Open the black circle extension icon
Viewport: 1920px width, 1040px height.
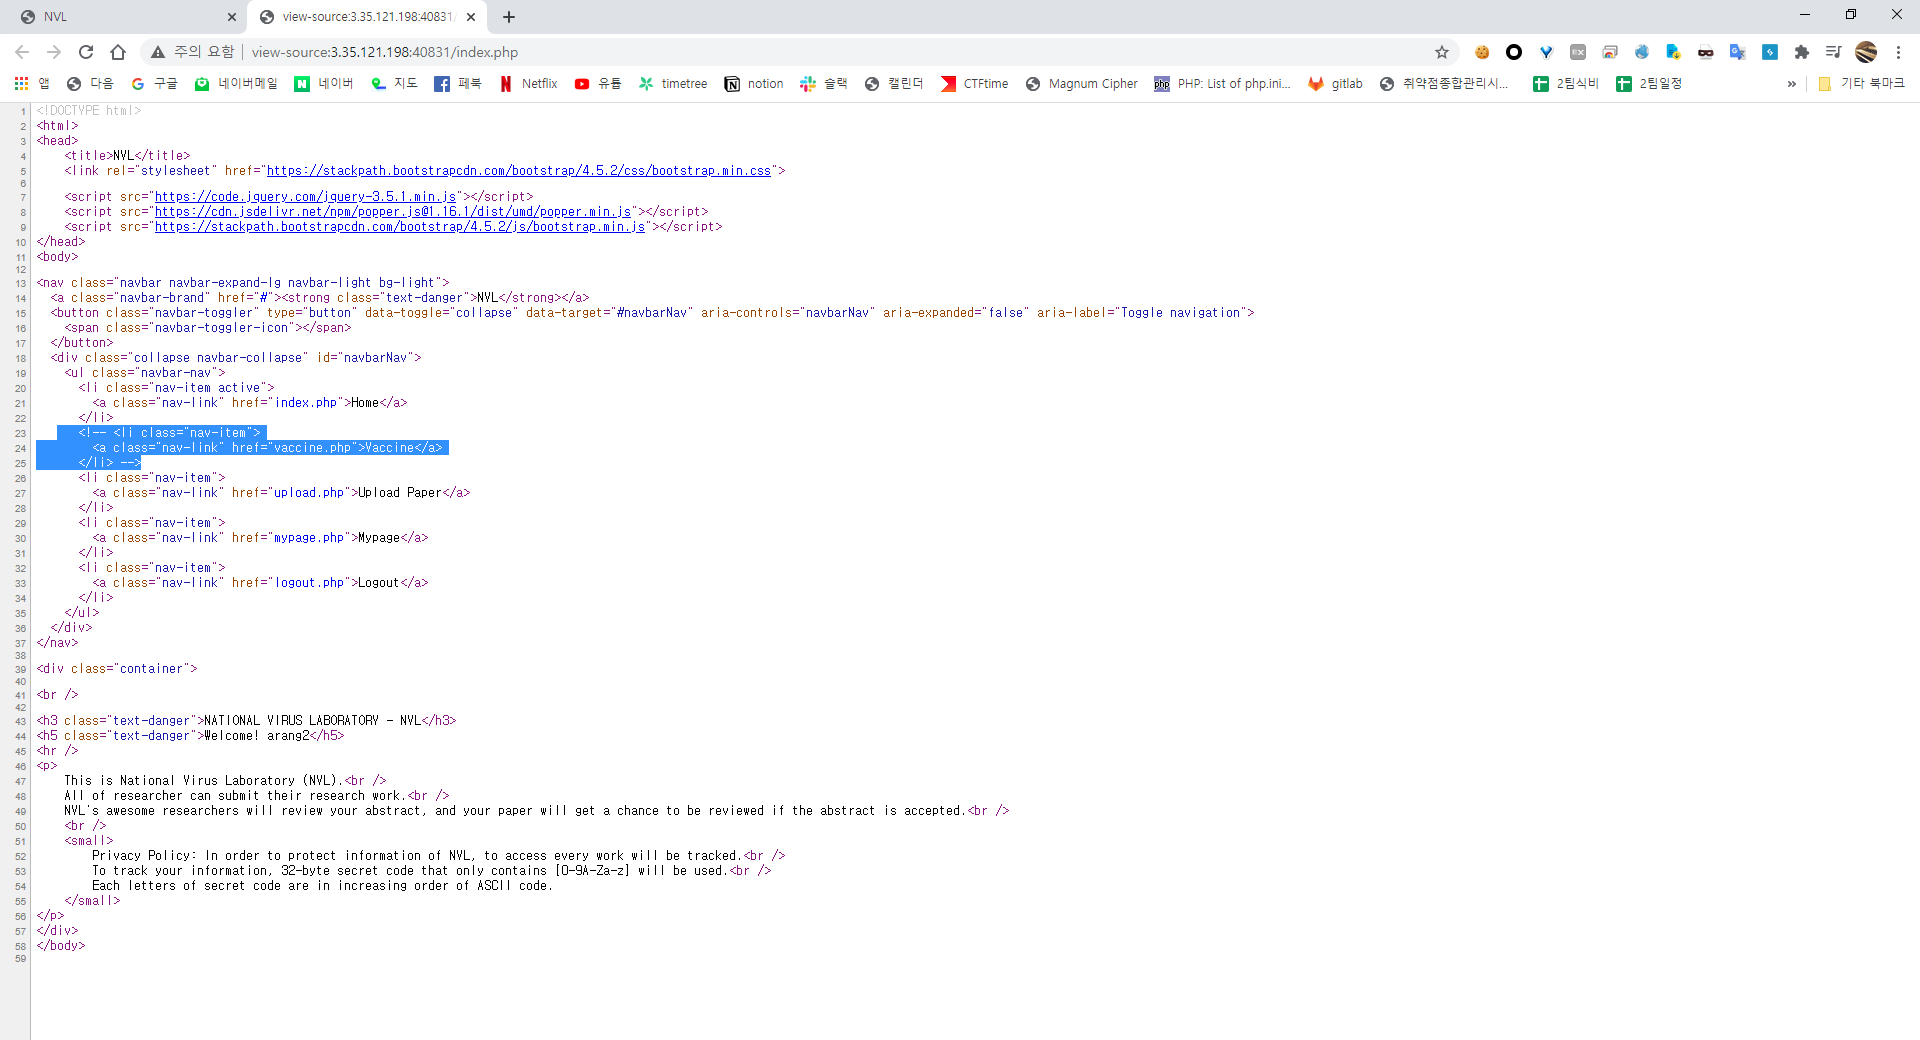(1514, 52)
